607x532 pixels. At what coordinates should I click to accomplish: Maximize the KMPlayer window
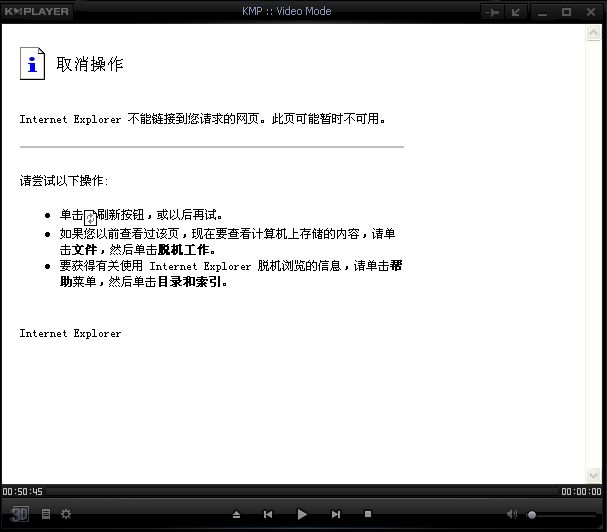pyautogui.click(x=566, y=12)
